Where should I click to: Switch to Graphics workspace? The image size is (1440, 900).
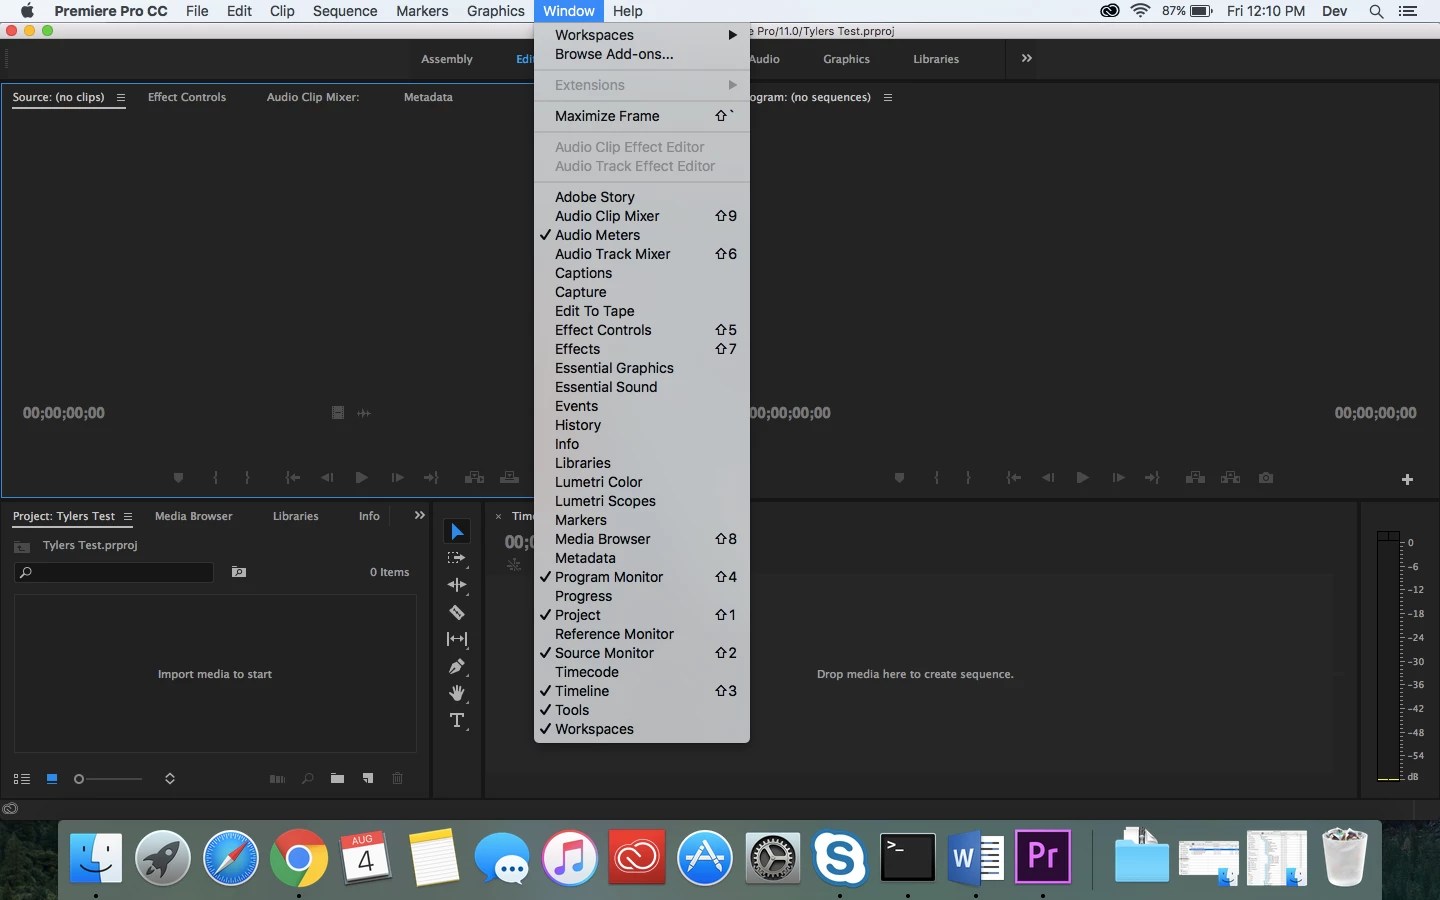coord(846,59)
